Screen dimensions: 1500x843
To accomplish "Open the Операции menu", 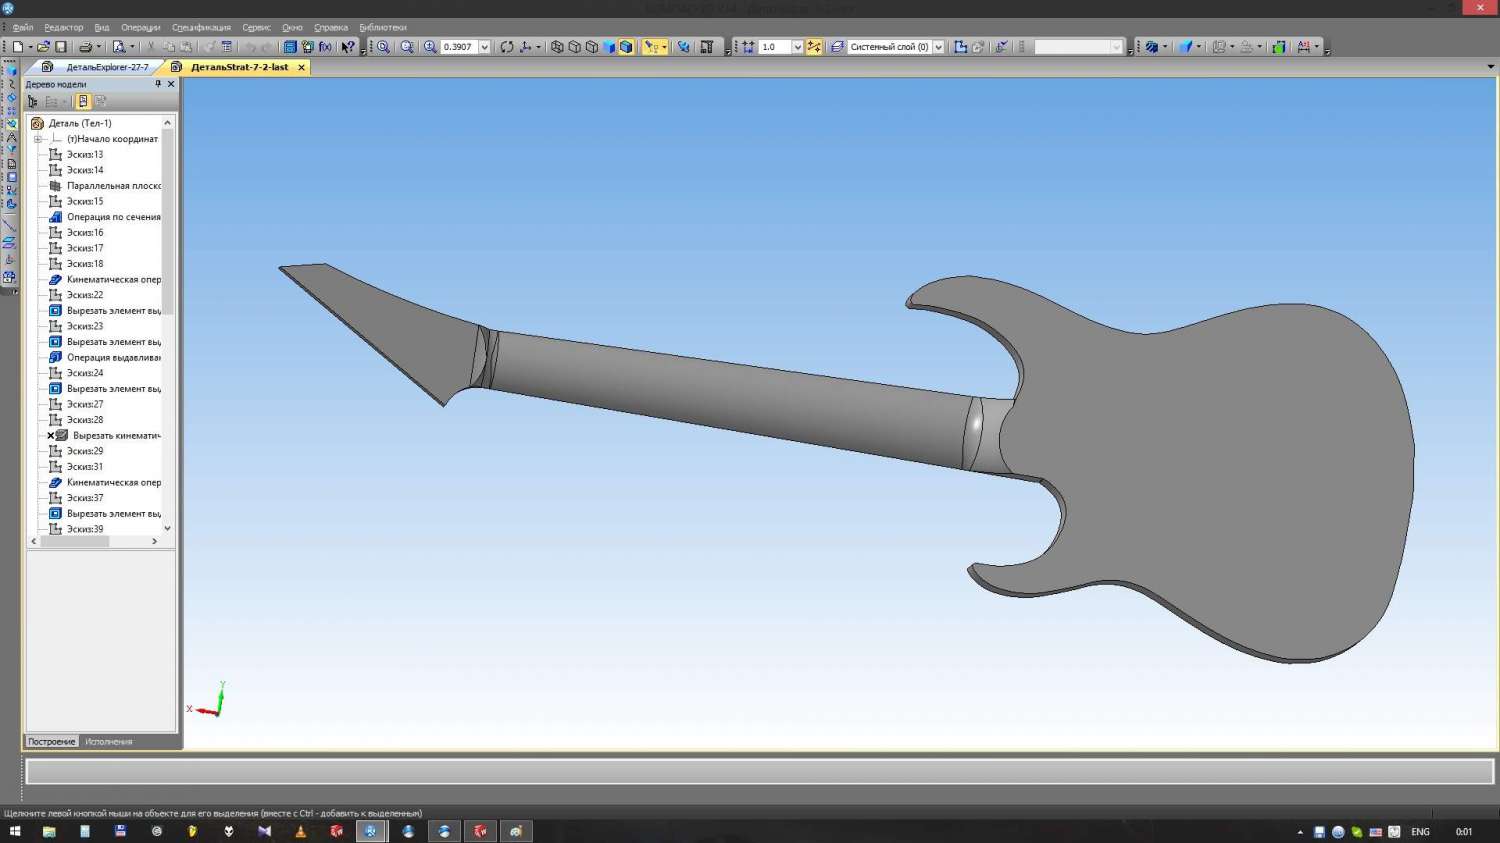I will [140, 28].
